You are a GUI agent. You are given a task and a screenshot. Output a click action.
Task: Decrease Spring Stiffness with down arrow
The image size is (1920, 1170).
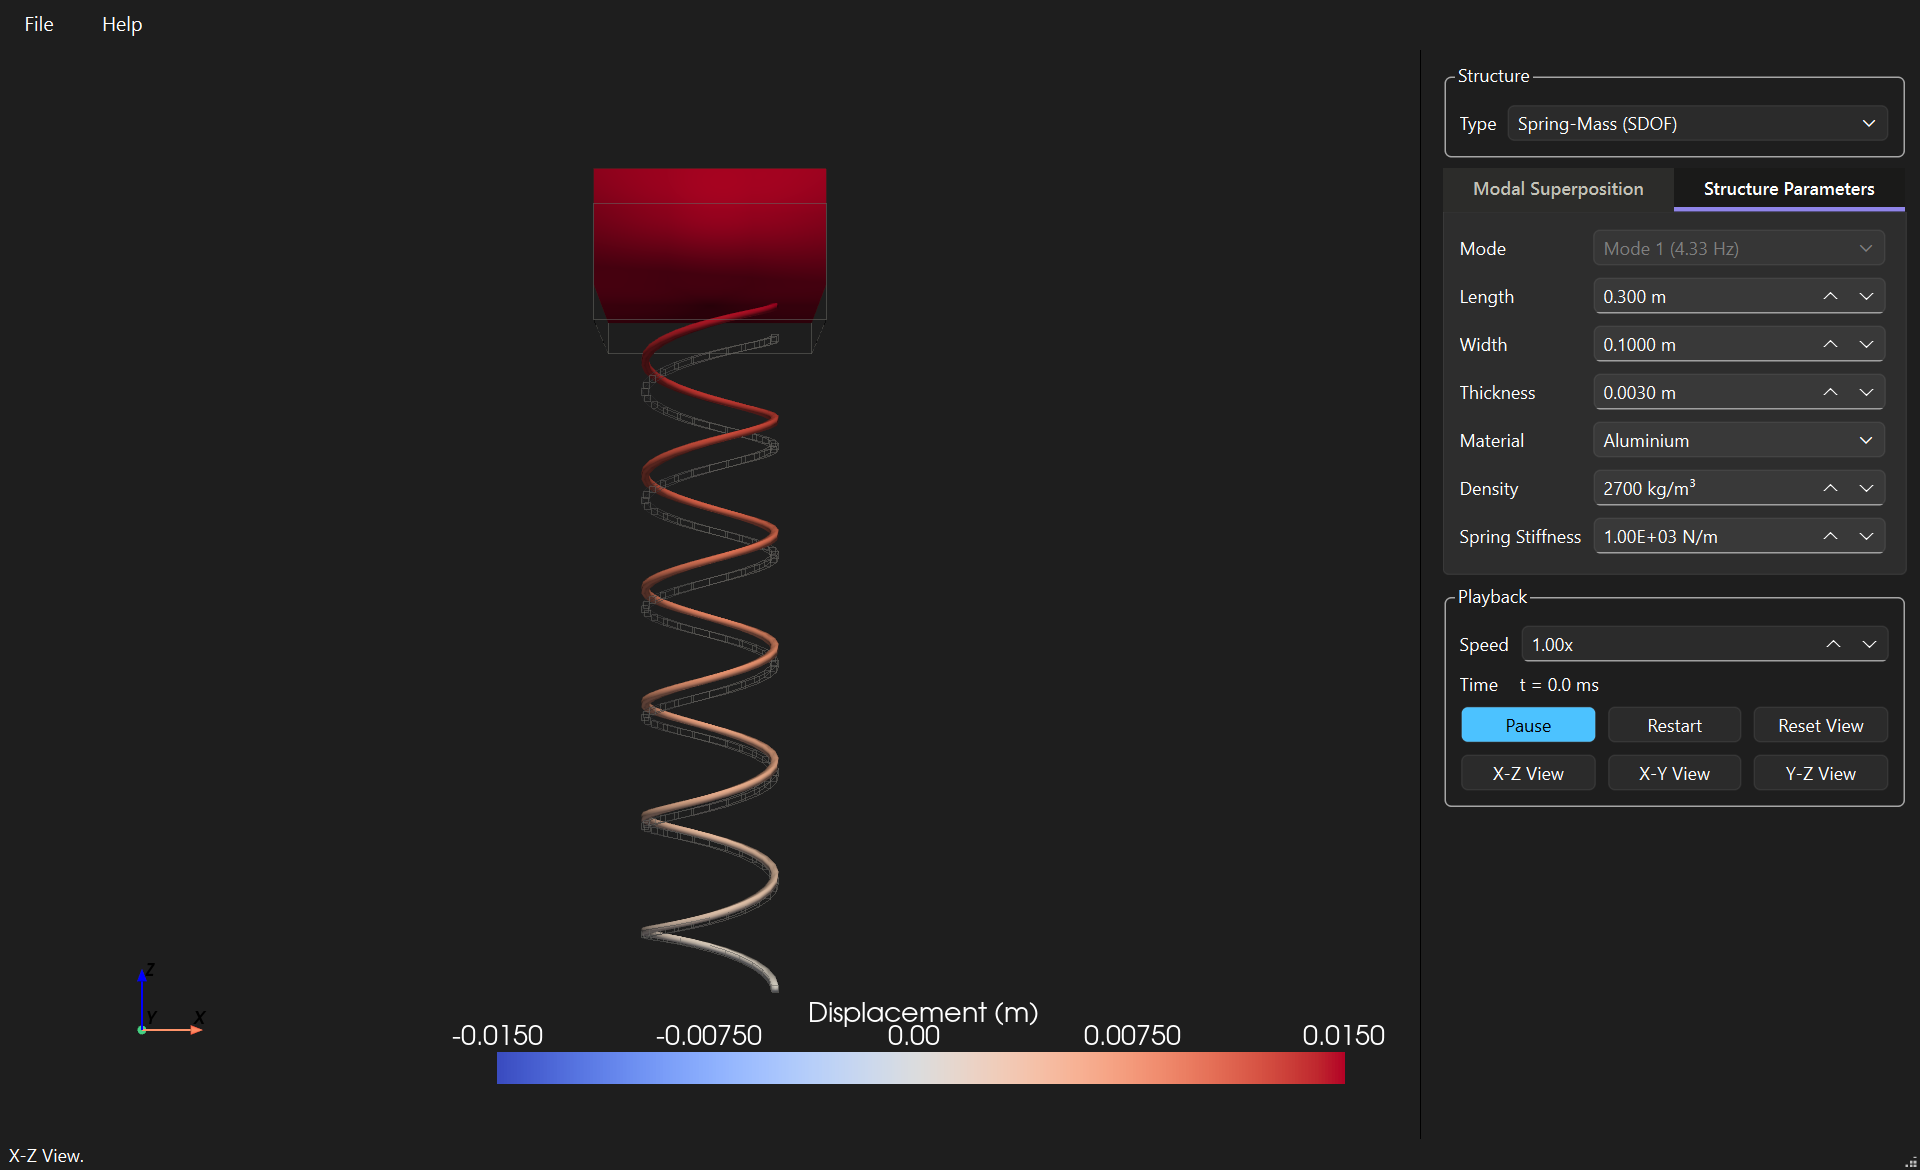(x=1866, y=536)
